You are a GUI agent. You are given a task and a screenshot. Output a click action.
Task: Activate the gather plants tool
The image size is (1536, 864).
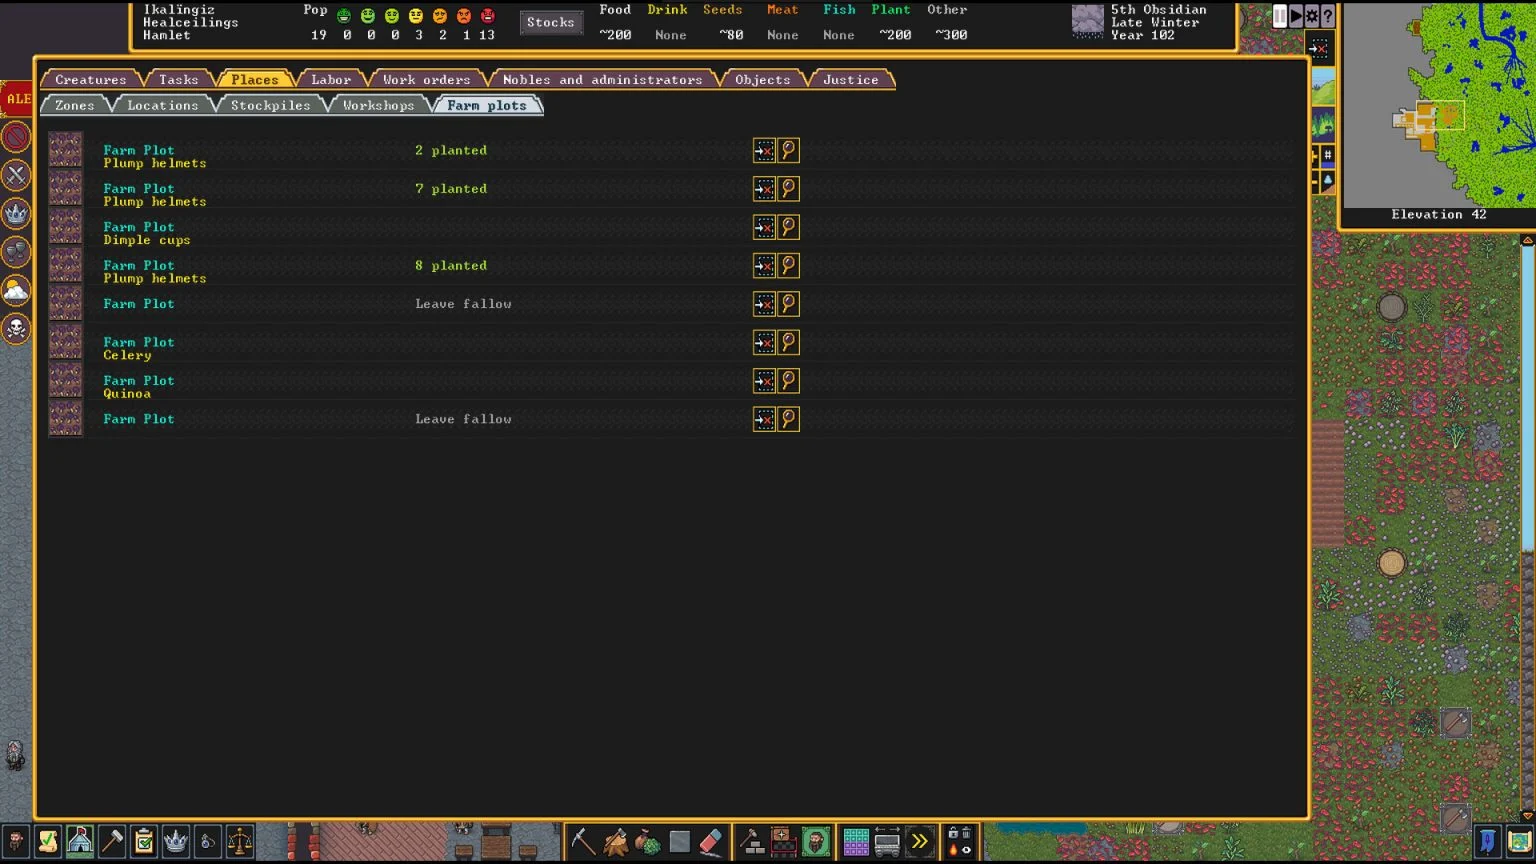click(x=646, y=841)
